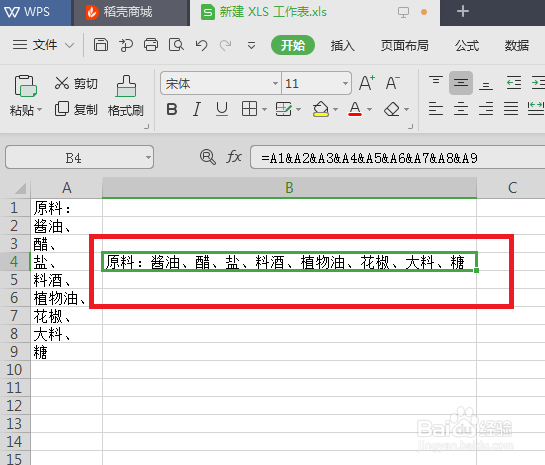Screen dimensions: 545x465
Task: Select cell A6 containing 植物油、
Action: 66,298
